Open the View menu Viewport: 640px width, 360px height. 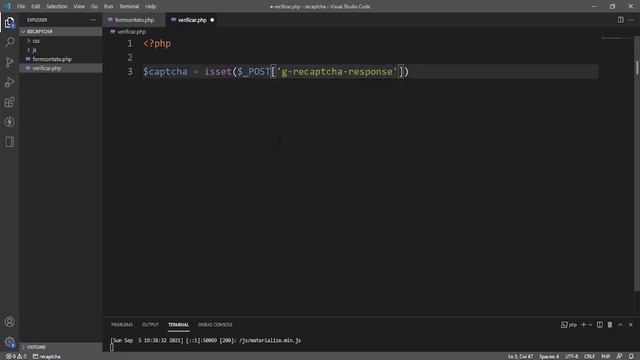79,6
